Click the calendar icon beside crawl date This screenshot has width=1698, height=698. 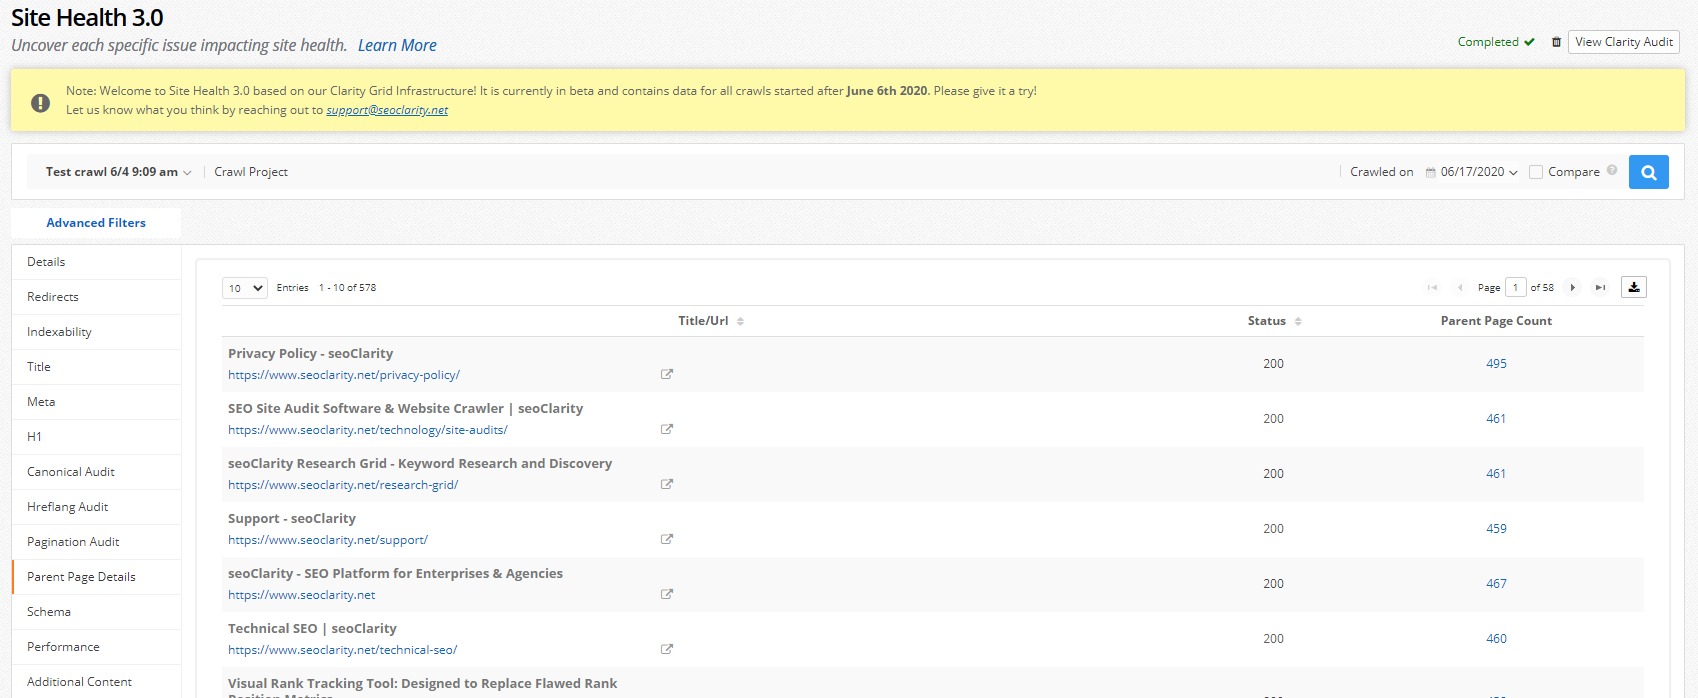tap(1431, 172)
